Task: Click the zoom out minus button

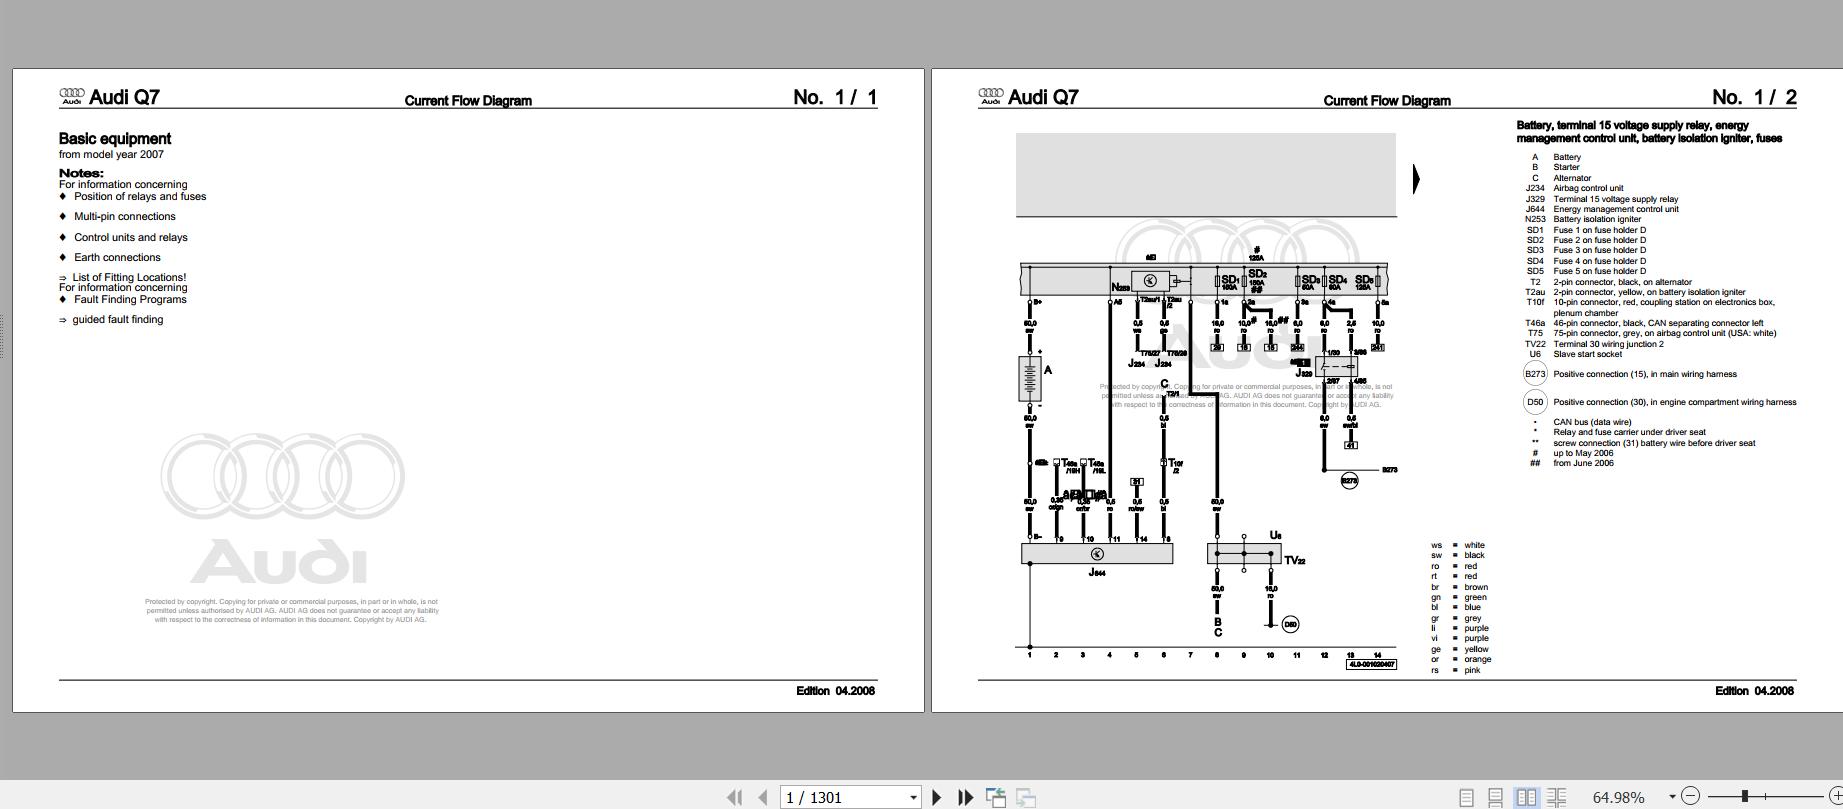Action: 1690,796
